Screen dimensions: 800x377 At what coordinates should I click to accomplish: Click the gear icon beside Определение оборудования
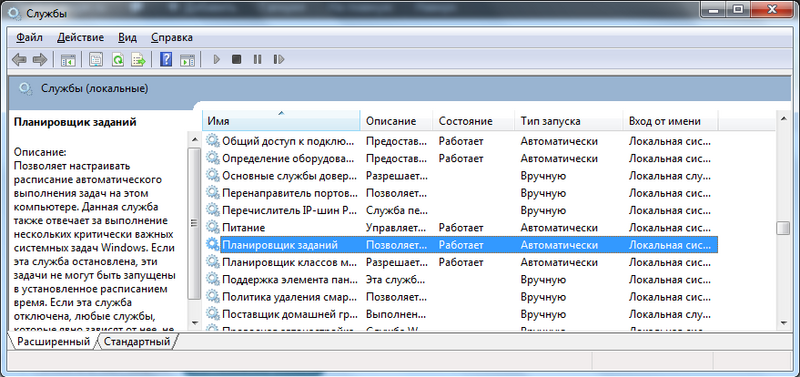(212, 158)
